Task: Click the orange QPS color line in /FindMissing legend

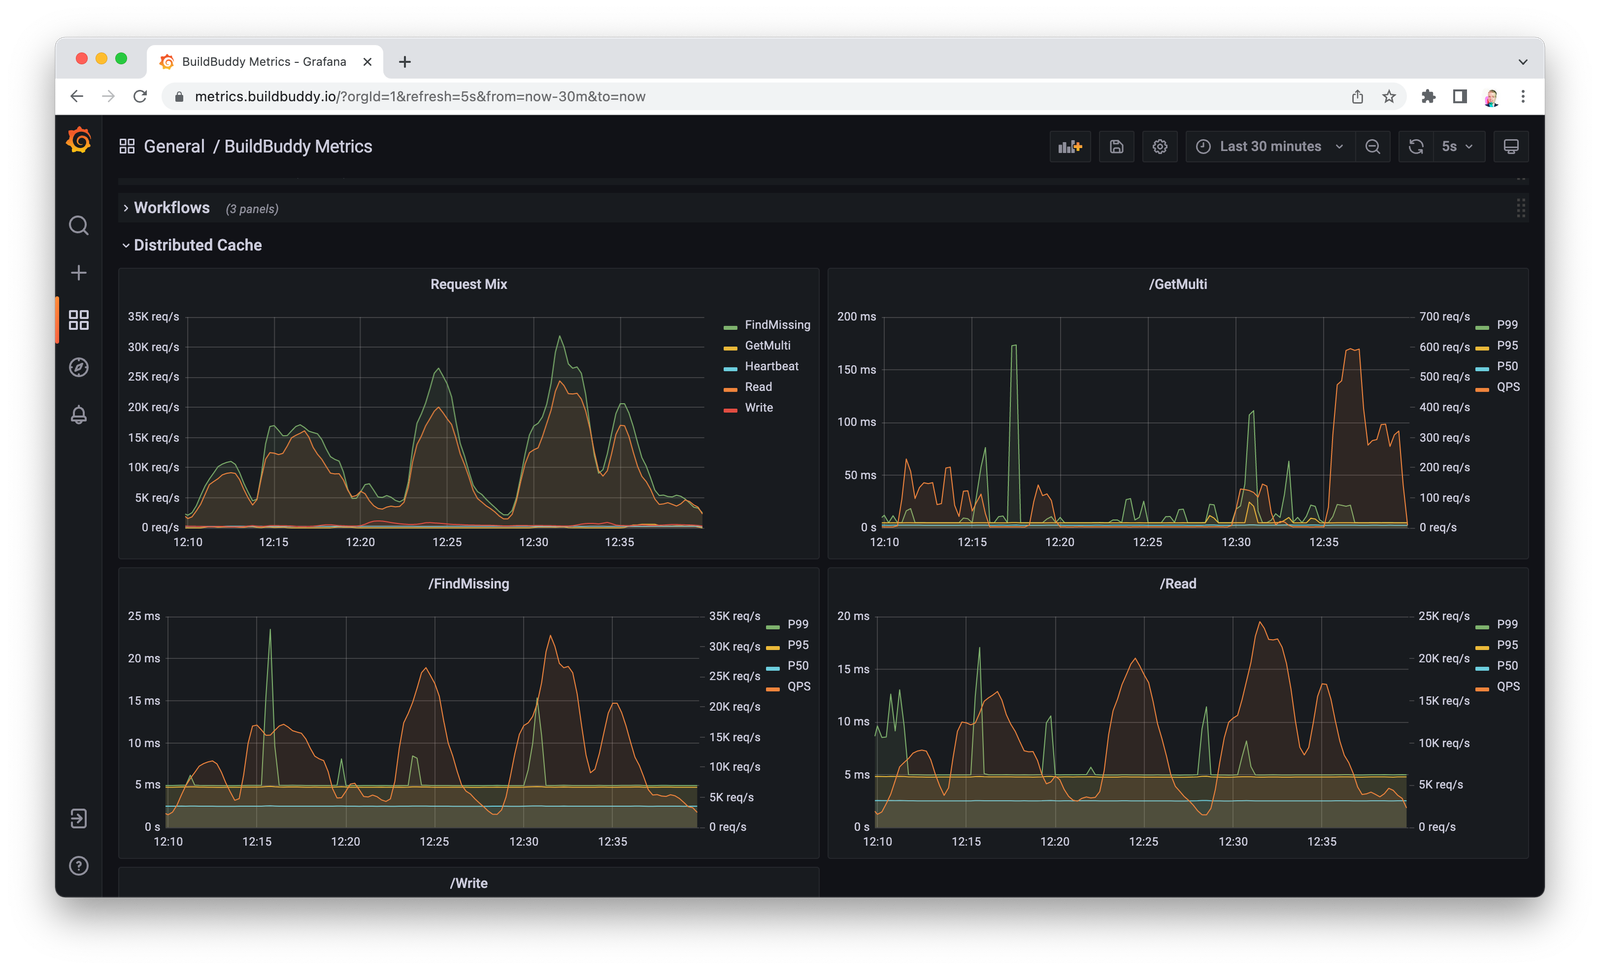Action: point(773,689)
